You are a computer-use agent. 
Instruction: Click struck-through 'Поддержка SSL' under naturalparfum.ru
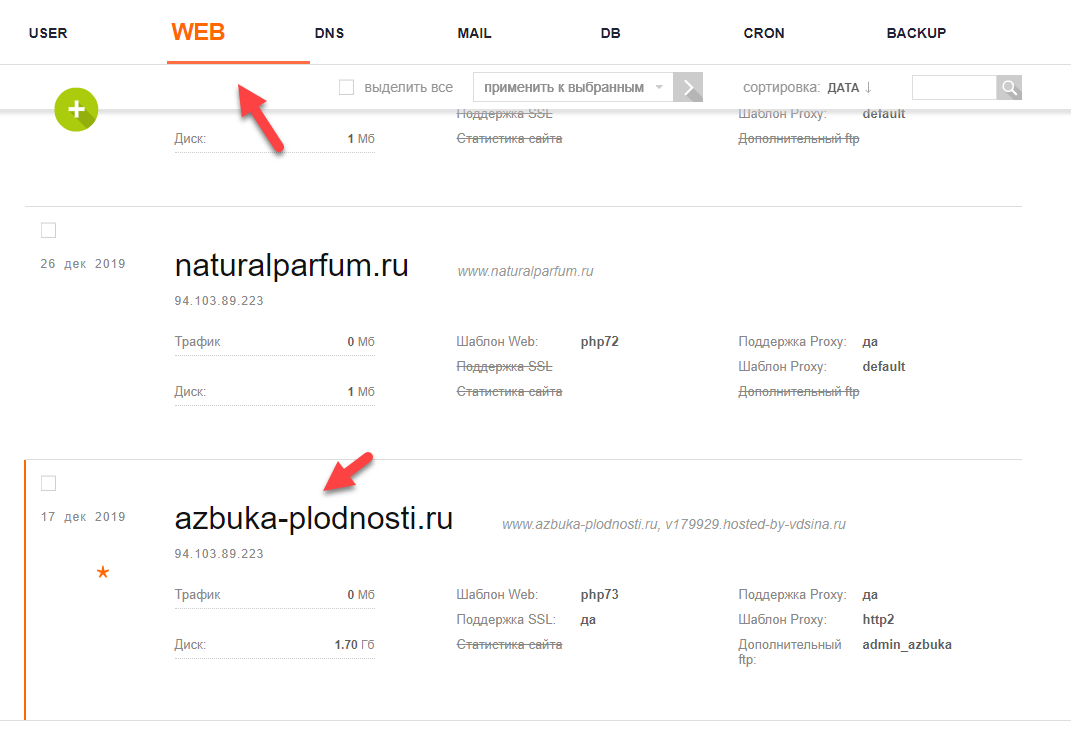pos(504,366)
